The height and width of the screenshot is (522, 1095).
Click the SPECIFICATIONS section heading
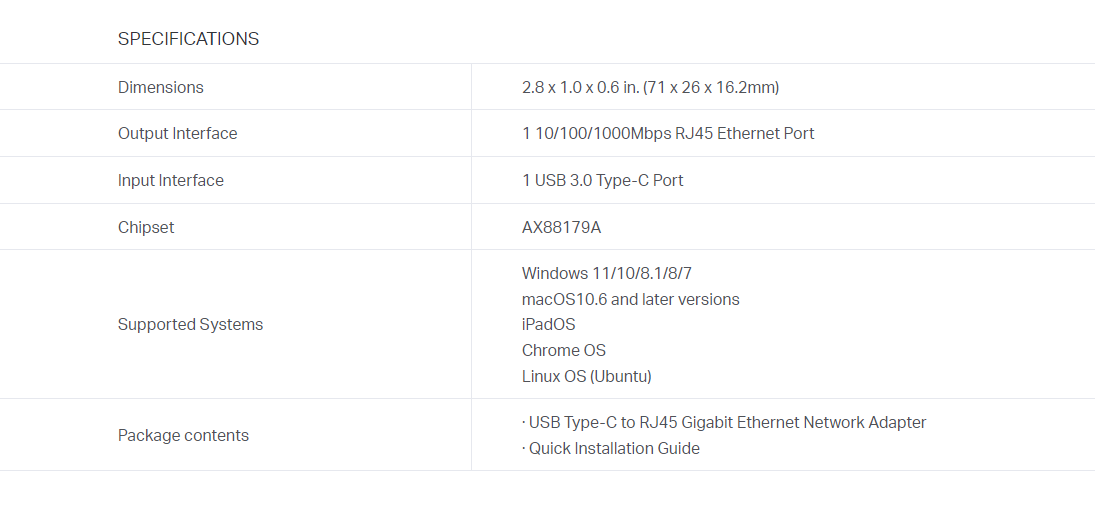tap(188, 39)
